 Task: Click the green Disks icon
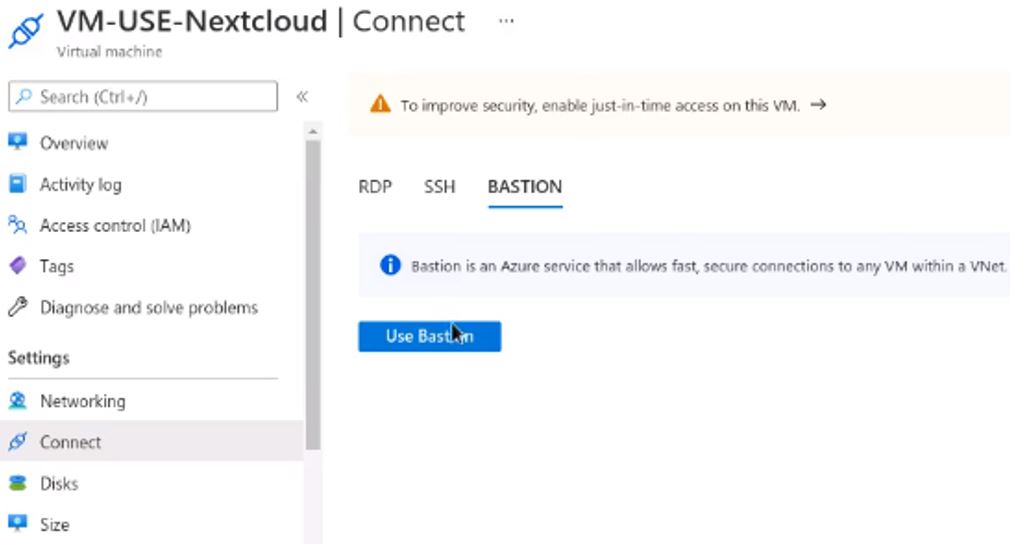[17, 483]
